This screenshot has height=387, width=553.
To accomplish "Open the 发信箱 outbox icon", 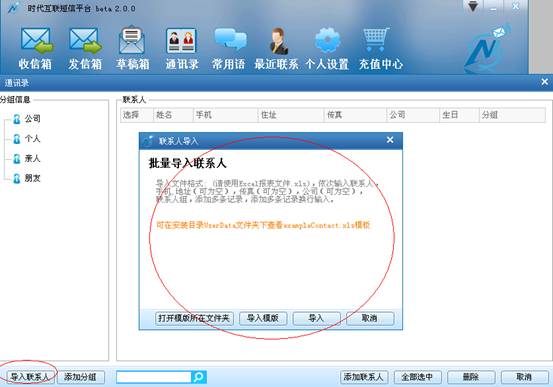I will pyautogui.click(x=85, y=48).
